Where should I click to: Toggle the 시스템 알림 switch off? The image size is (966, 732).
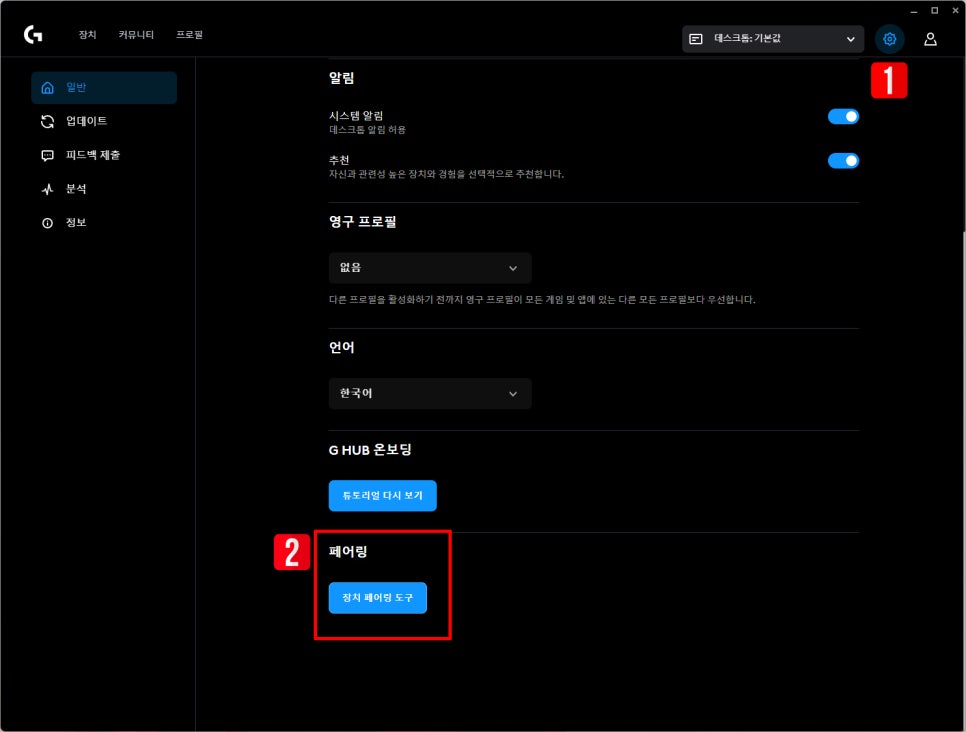(843, 116)
